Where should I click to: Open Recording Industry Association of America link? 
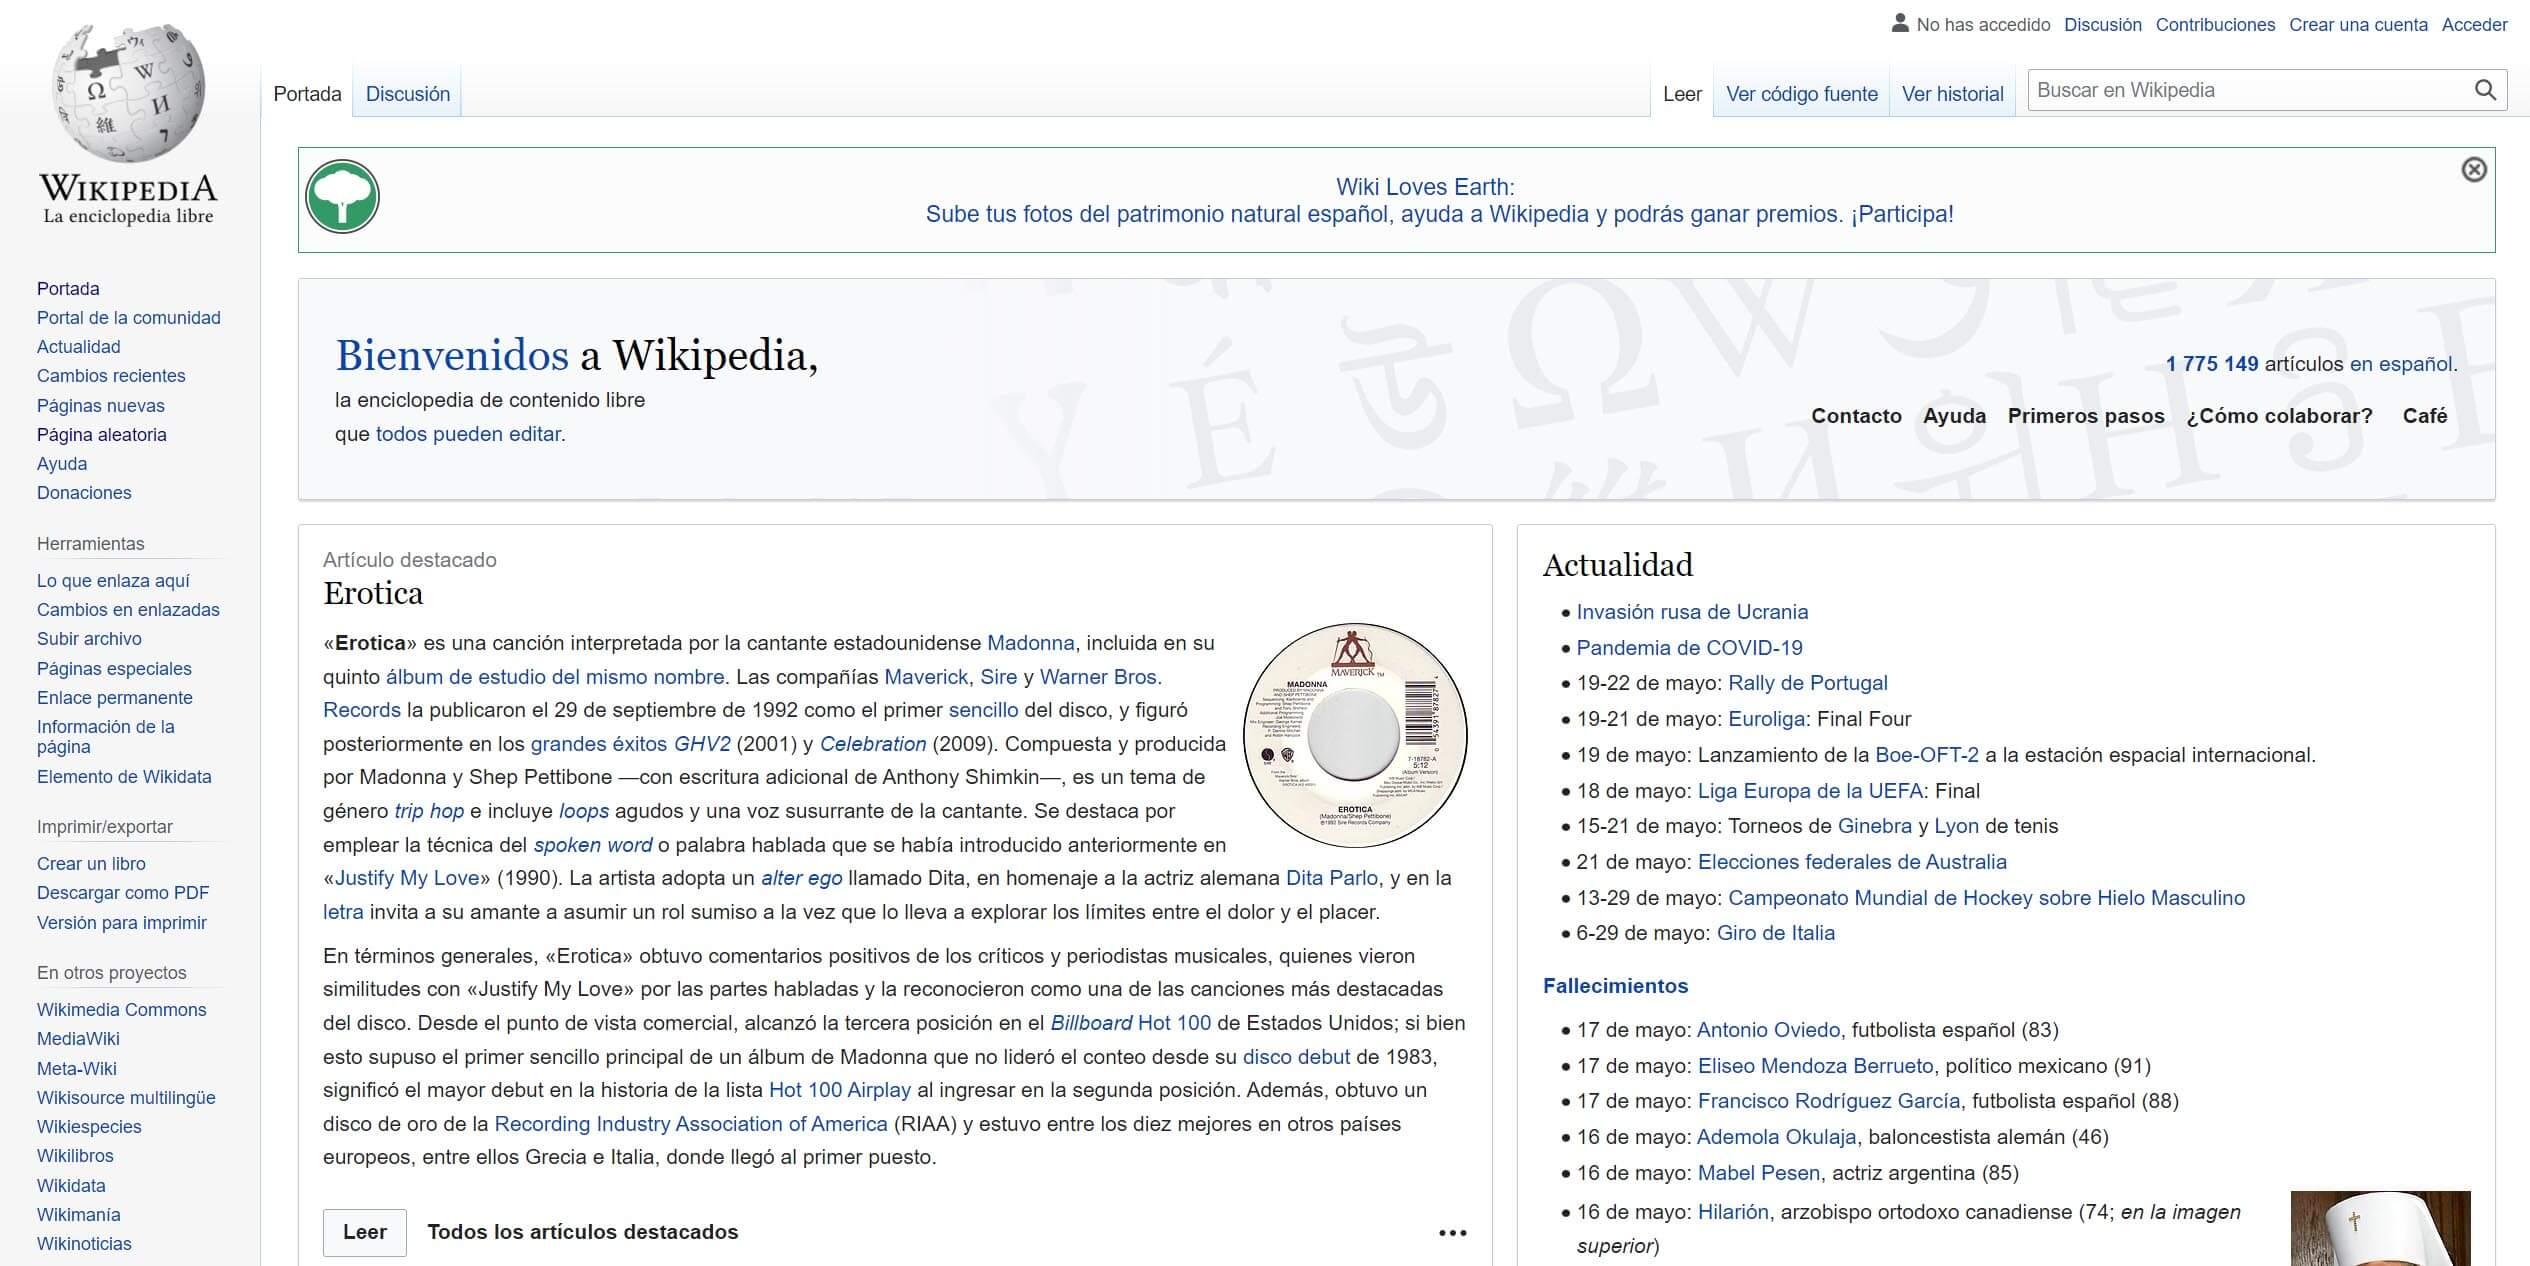691,1124
